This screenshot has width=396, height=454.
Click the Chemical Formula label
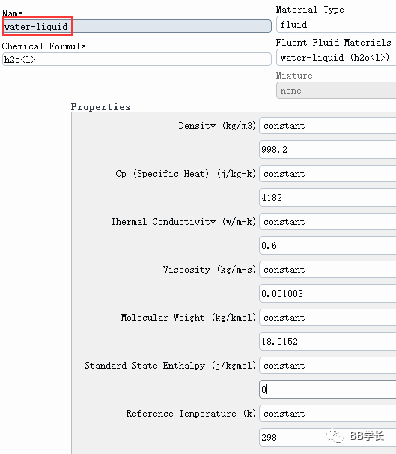coord(44,46)
